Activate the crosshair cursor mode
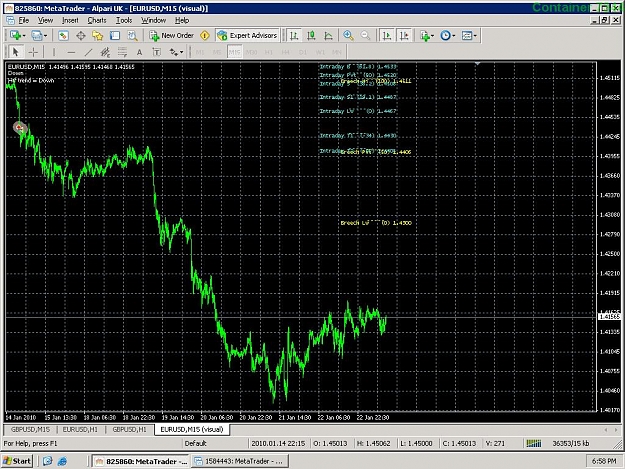Screen dimensions: 625x469 (x=33, y=52)
